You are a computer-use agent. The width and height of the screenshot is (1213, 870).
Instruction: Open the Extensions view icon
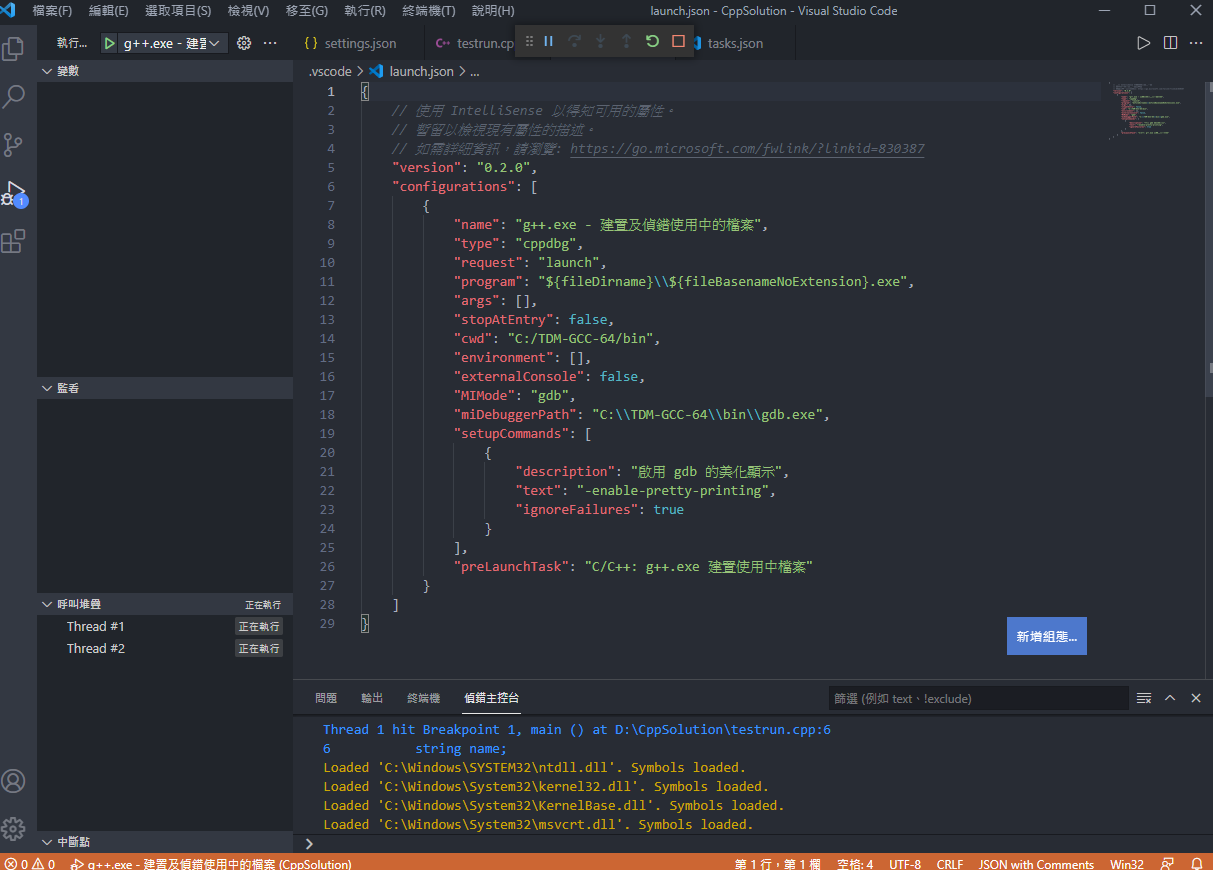(x=14, y=241)
